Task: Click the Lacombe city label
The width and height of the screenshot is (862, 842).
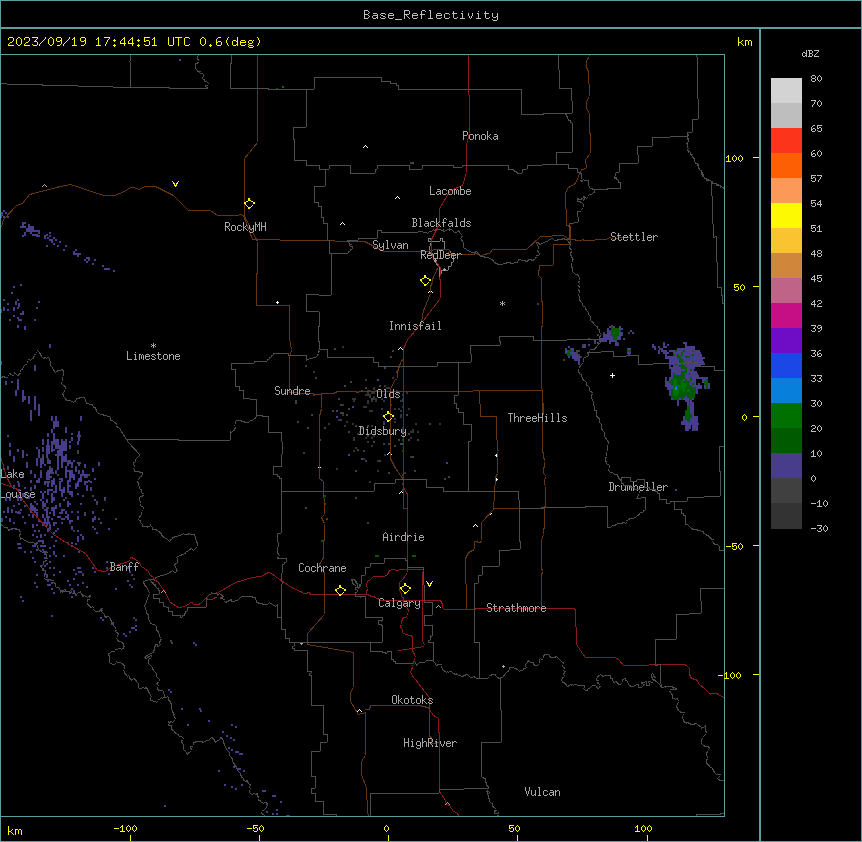Action: pos(450,191)
